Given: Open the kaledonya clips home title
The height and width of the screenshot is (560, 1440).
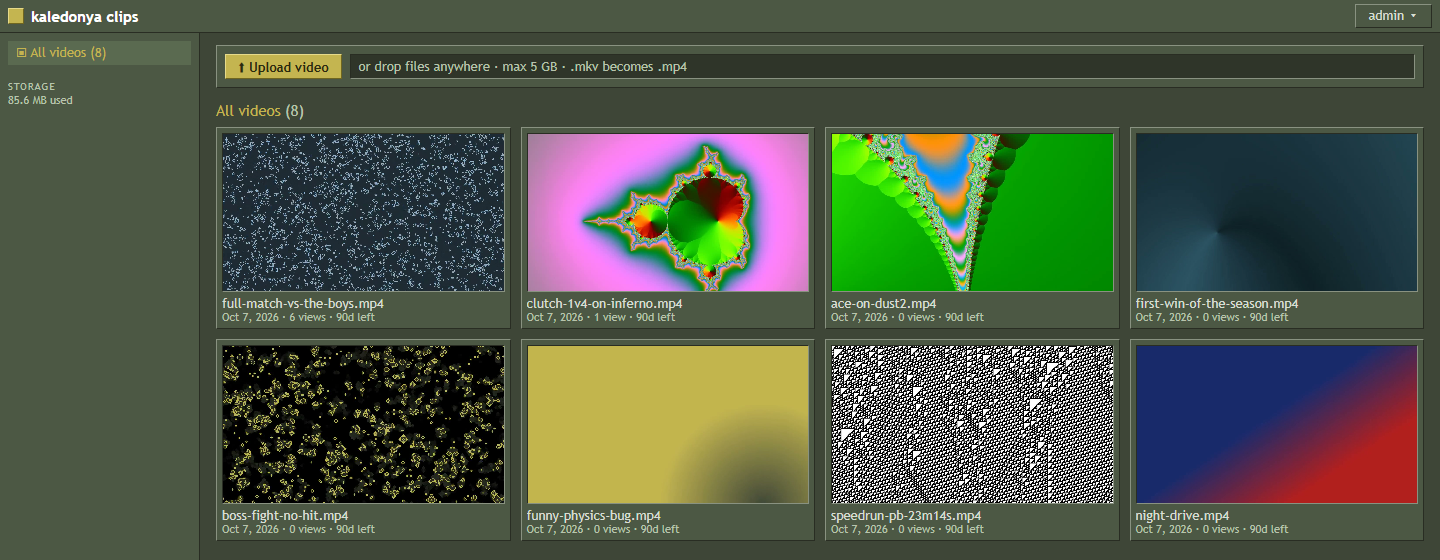Looking at the screenshot, I should tap(85, 16).
